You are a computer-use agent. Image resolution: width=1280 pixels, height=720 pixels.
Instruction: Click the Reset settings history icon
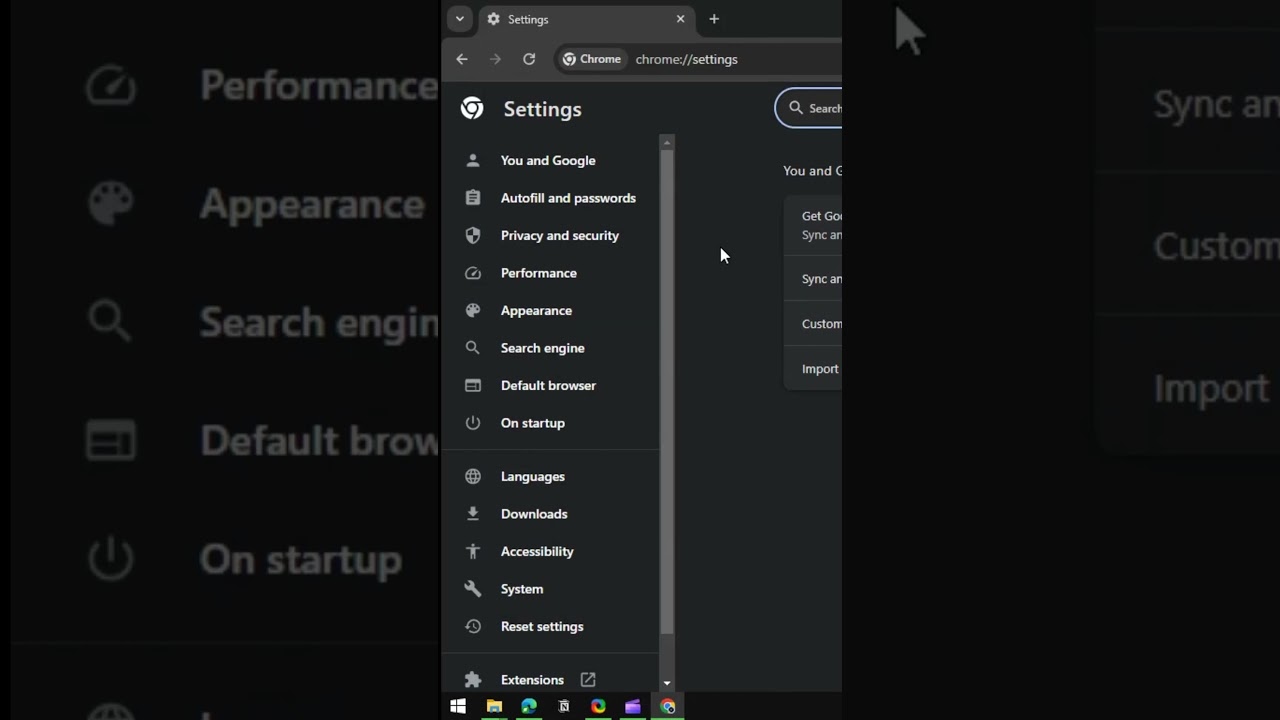[x=473, y=626]
